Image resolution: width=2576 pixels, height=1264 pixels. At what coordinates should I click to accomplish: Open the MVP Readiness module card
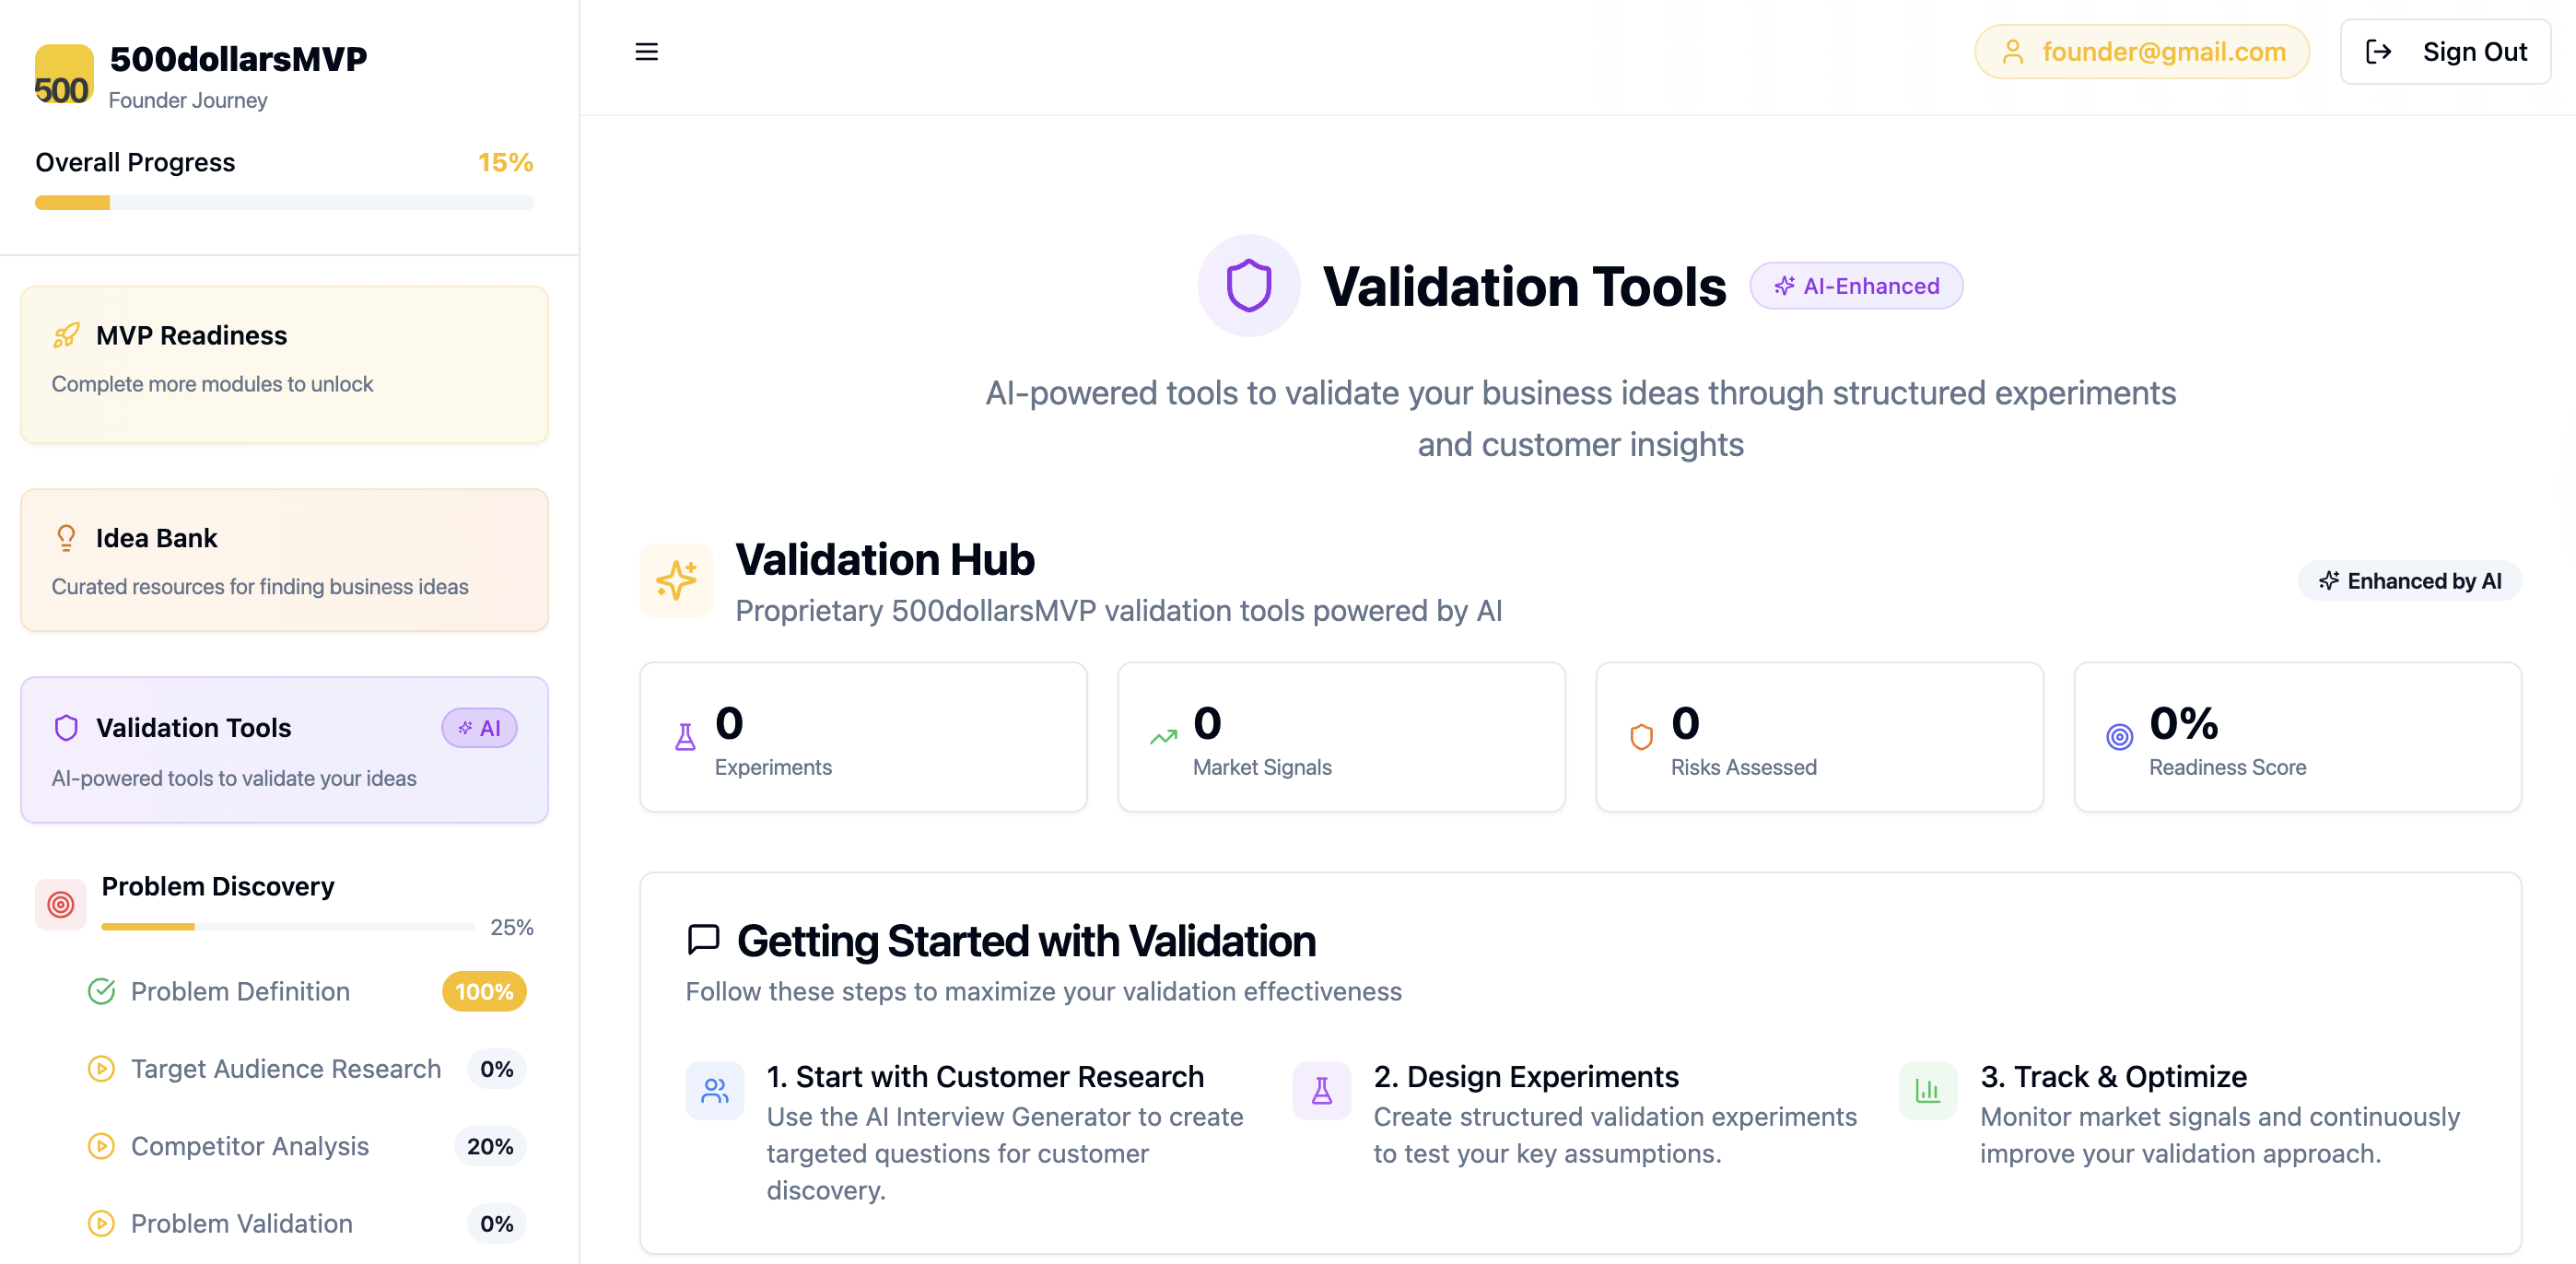(285, 365)
